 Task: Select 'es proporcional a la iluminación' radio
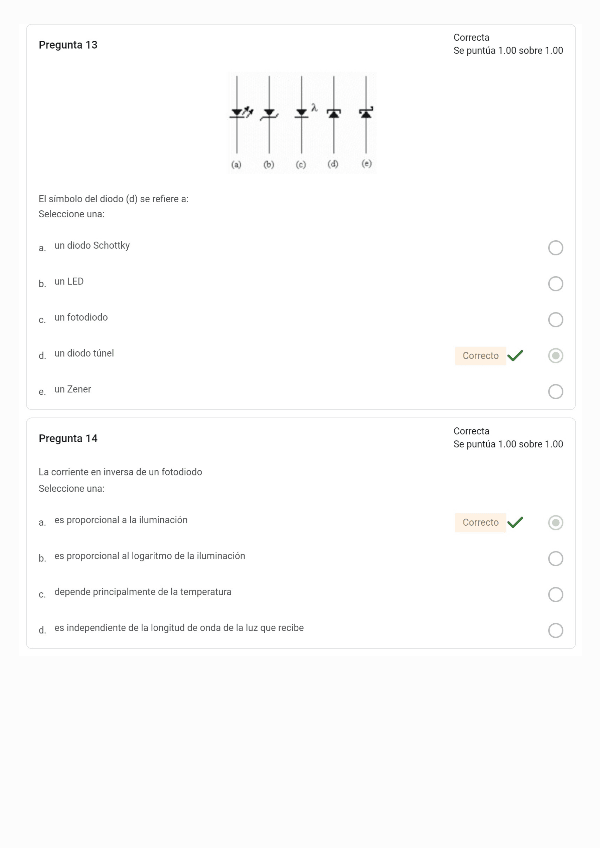[556, 522]
